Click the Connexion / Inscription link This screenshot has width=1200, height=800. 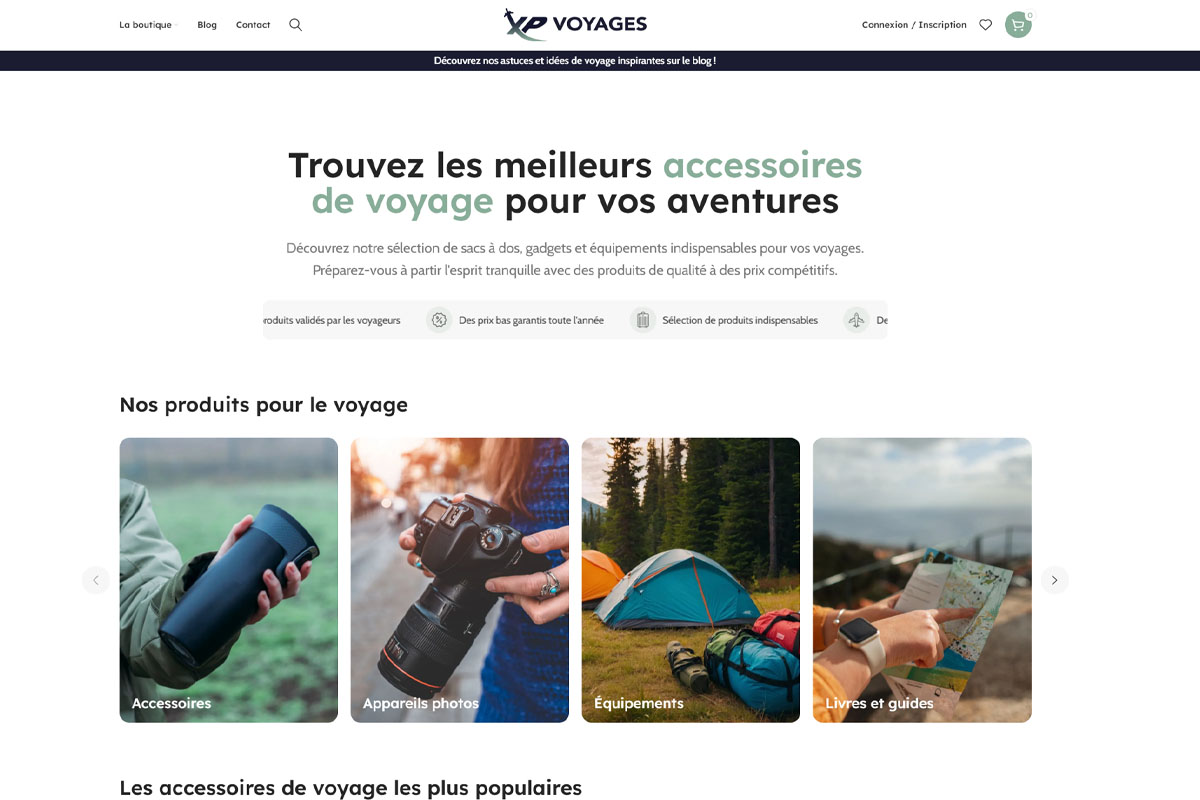(x=914, y=25)
